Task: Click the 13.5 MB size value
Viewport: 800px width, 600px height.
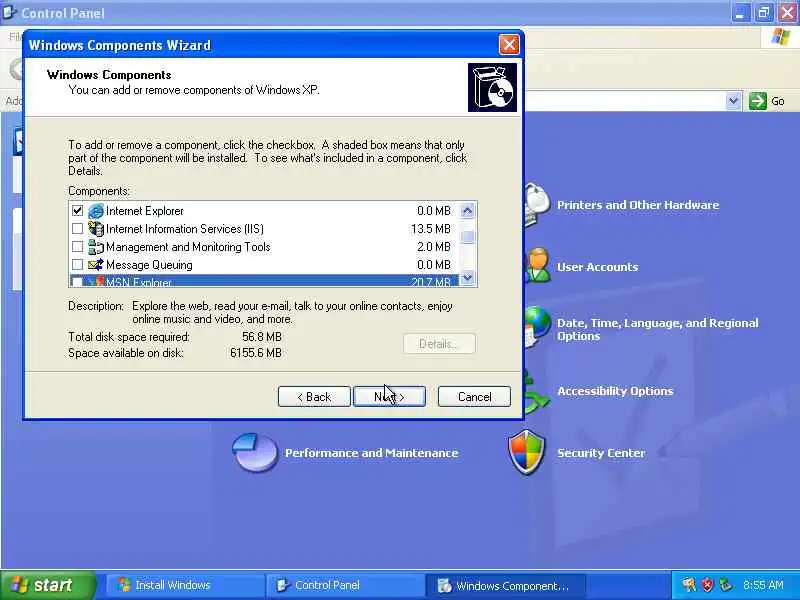Action: point(431,229)
